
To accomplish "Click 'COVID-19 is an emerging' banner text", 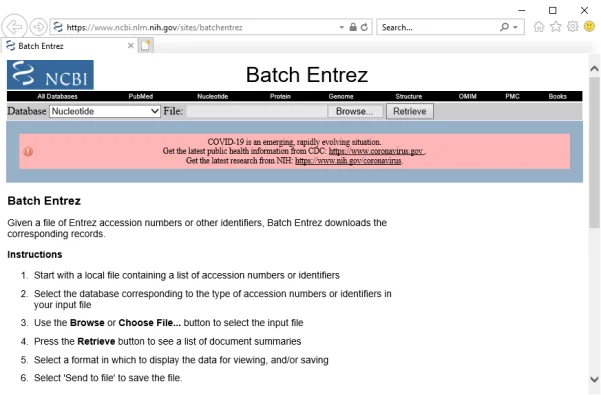I will pos(294,142).
